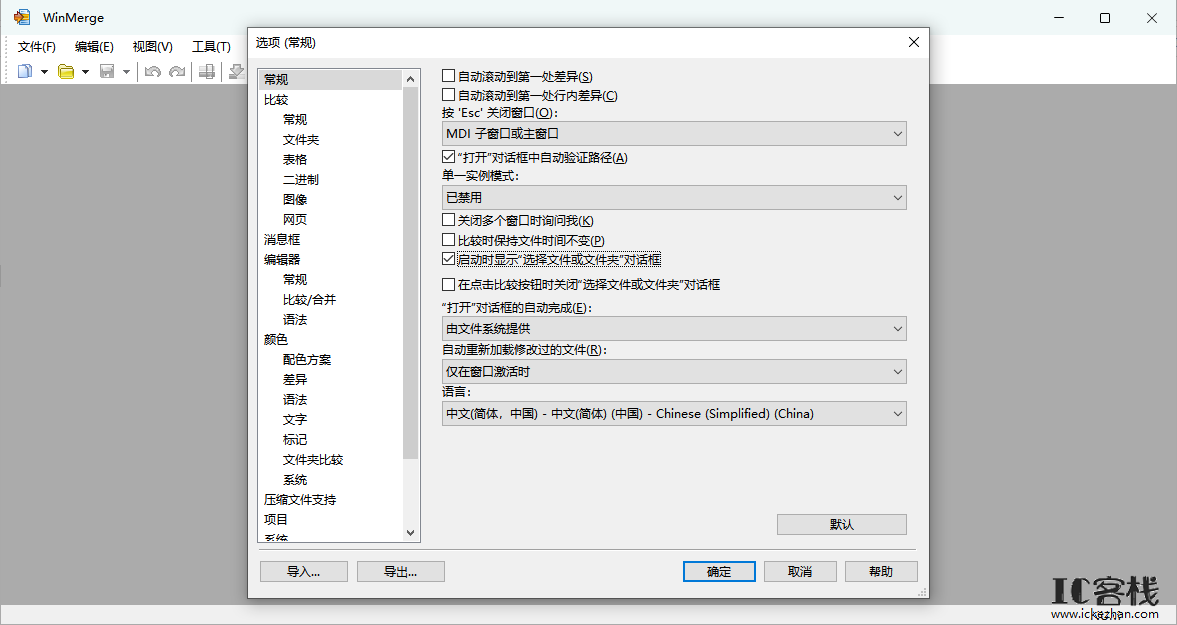Open the 编辑(E) menu
1177x625 pixels.
(95, 47)
